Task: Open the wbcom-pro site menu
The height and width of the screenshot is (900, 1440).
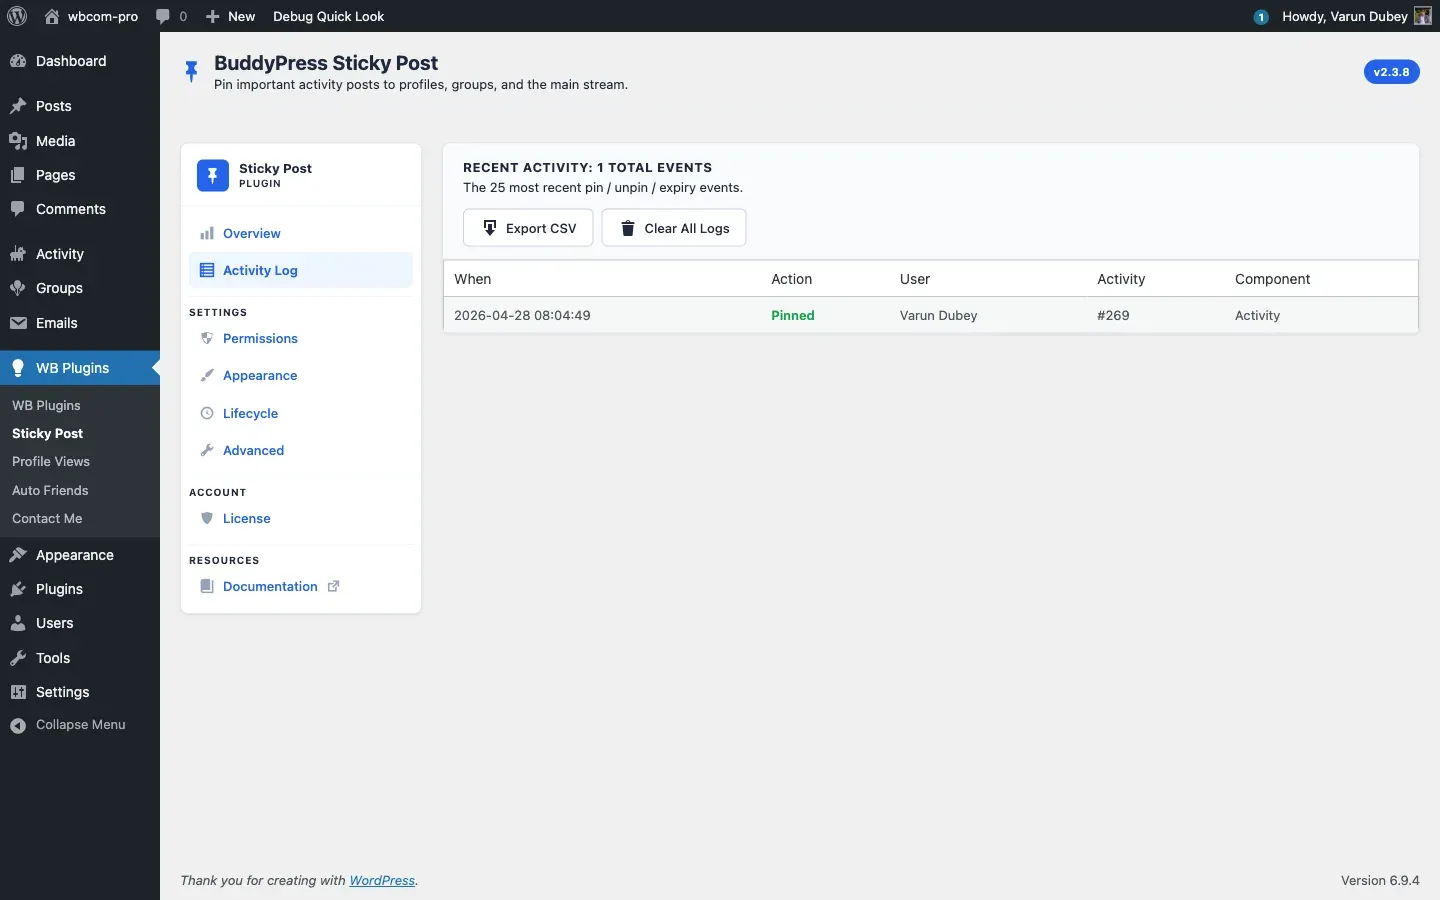Action: point(91,16)
